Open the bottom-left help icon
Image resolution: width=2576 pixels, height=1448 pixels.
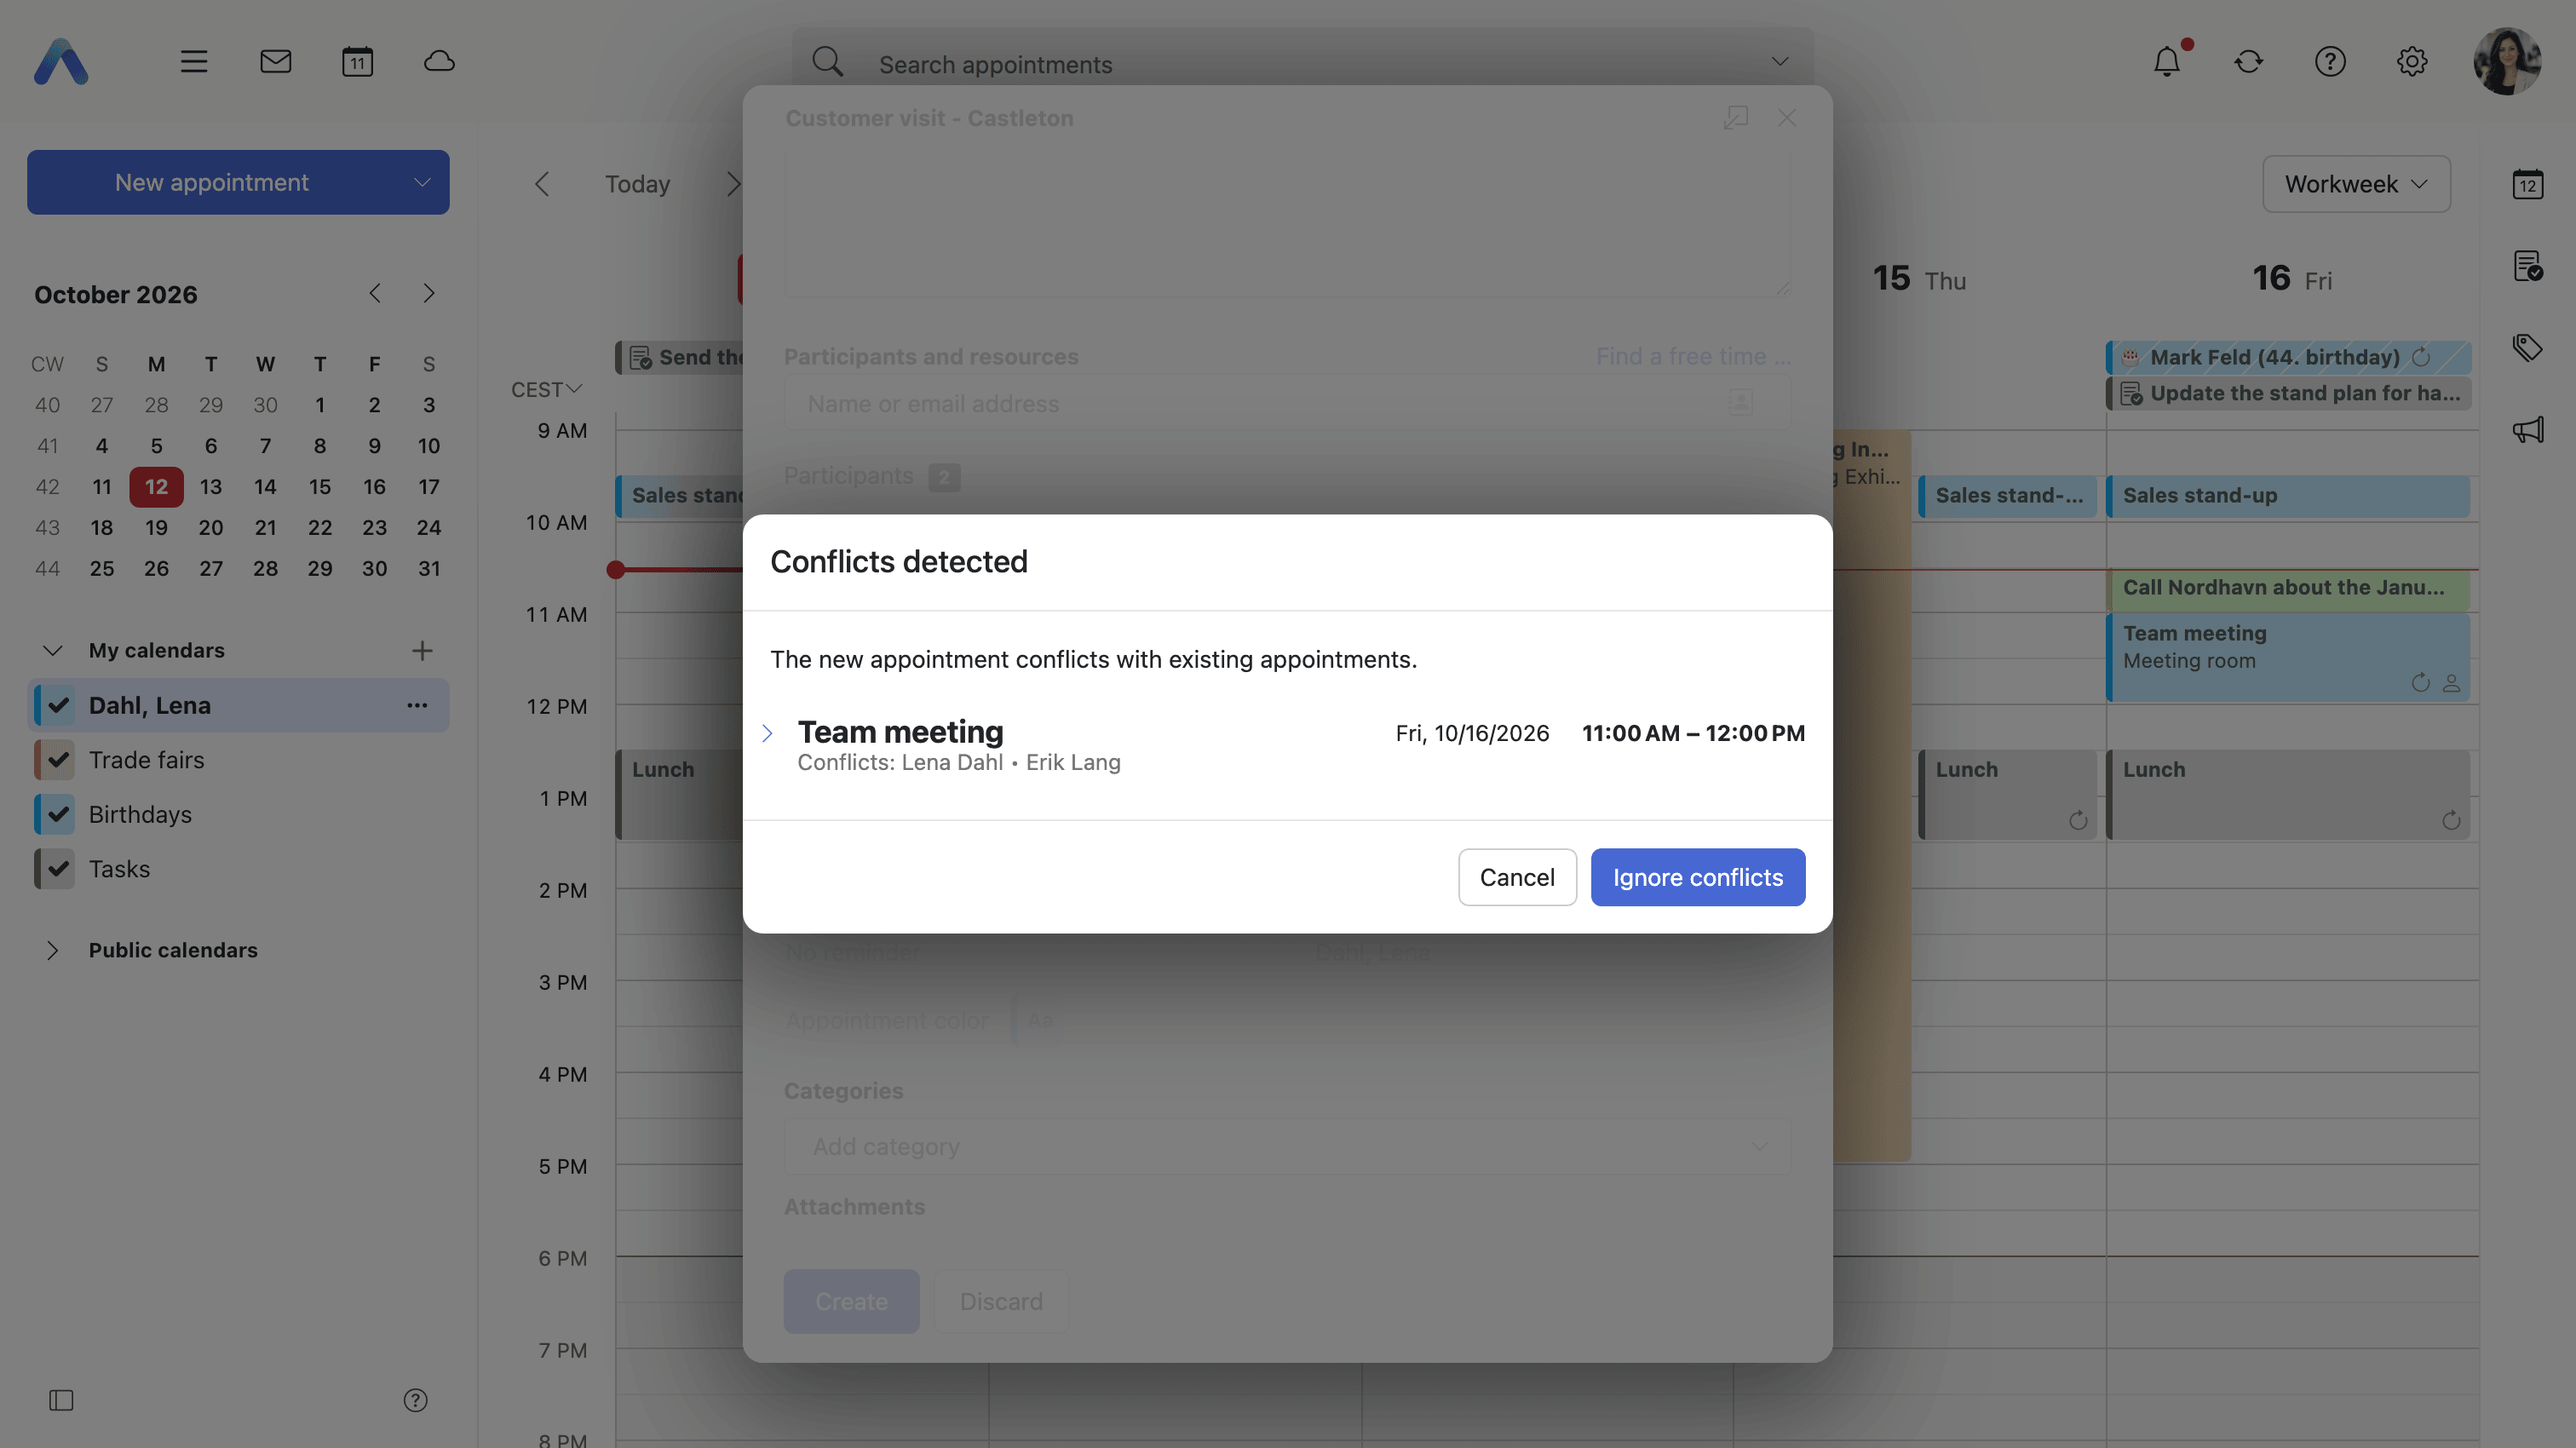[415, 1400]
